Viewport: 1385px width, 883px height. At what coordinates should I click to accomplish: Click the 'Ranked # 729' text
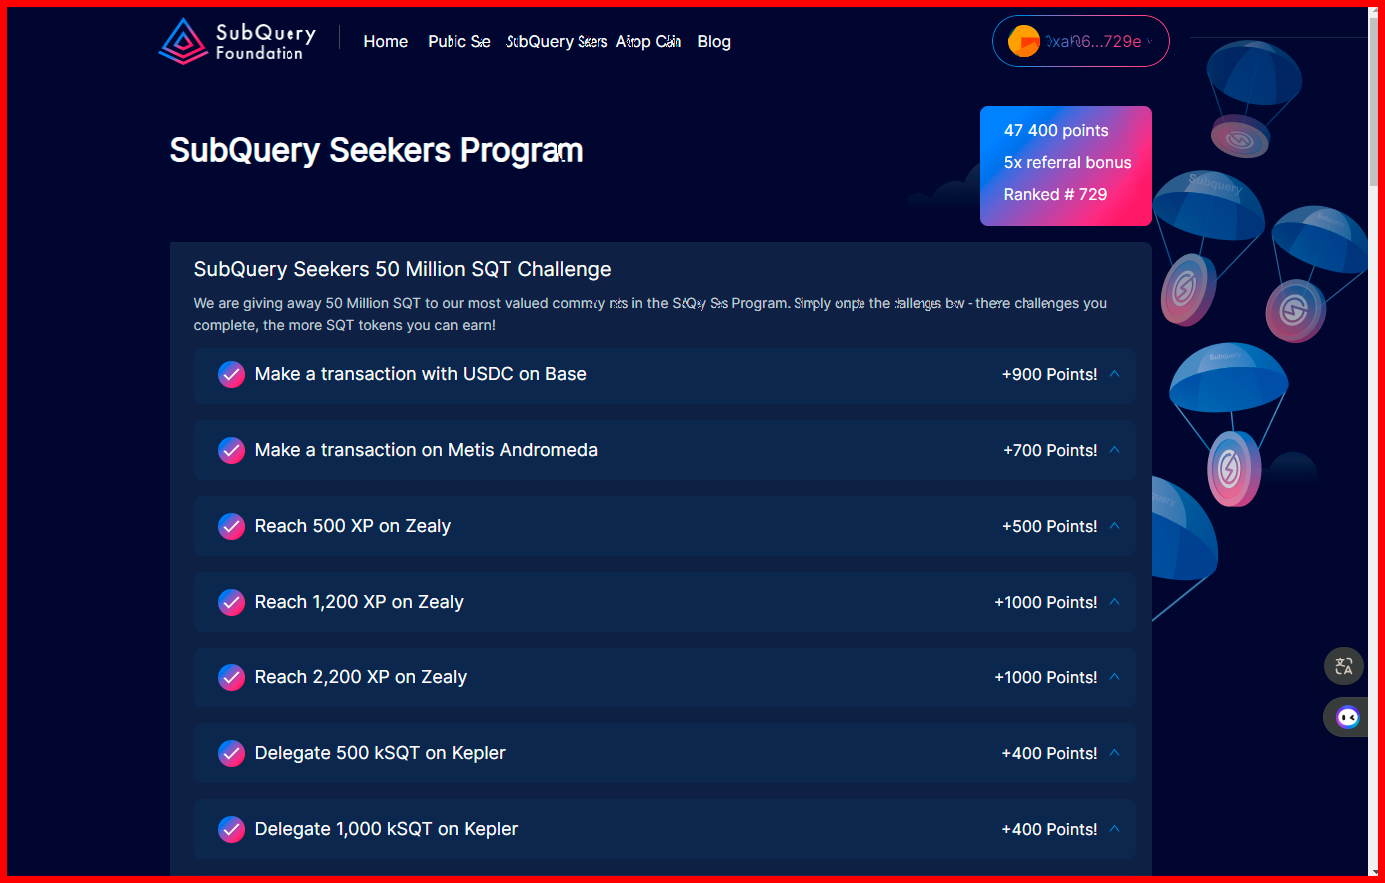tap(1055, 194)
